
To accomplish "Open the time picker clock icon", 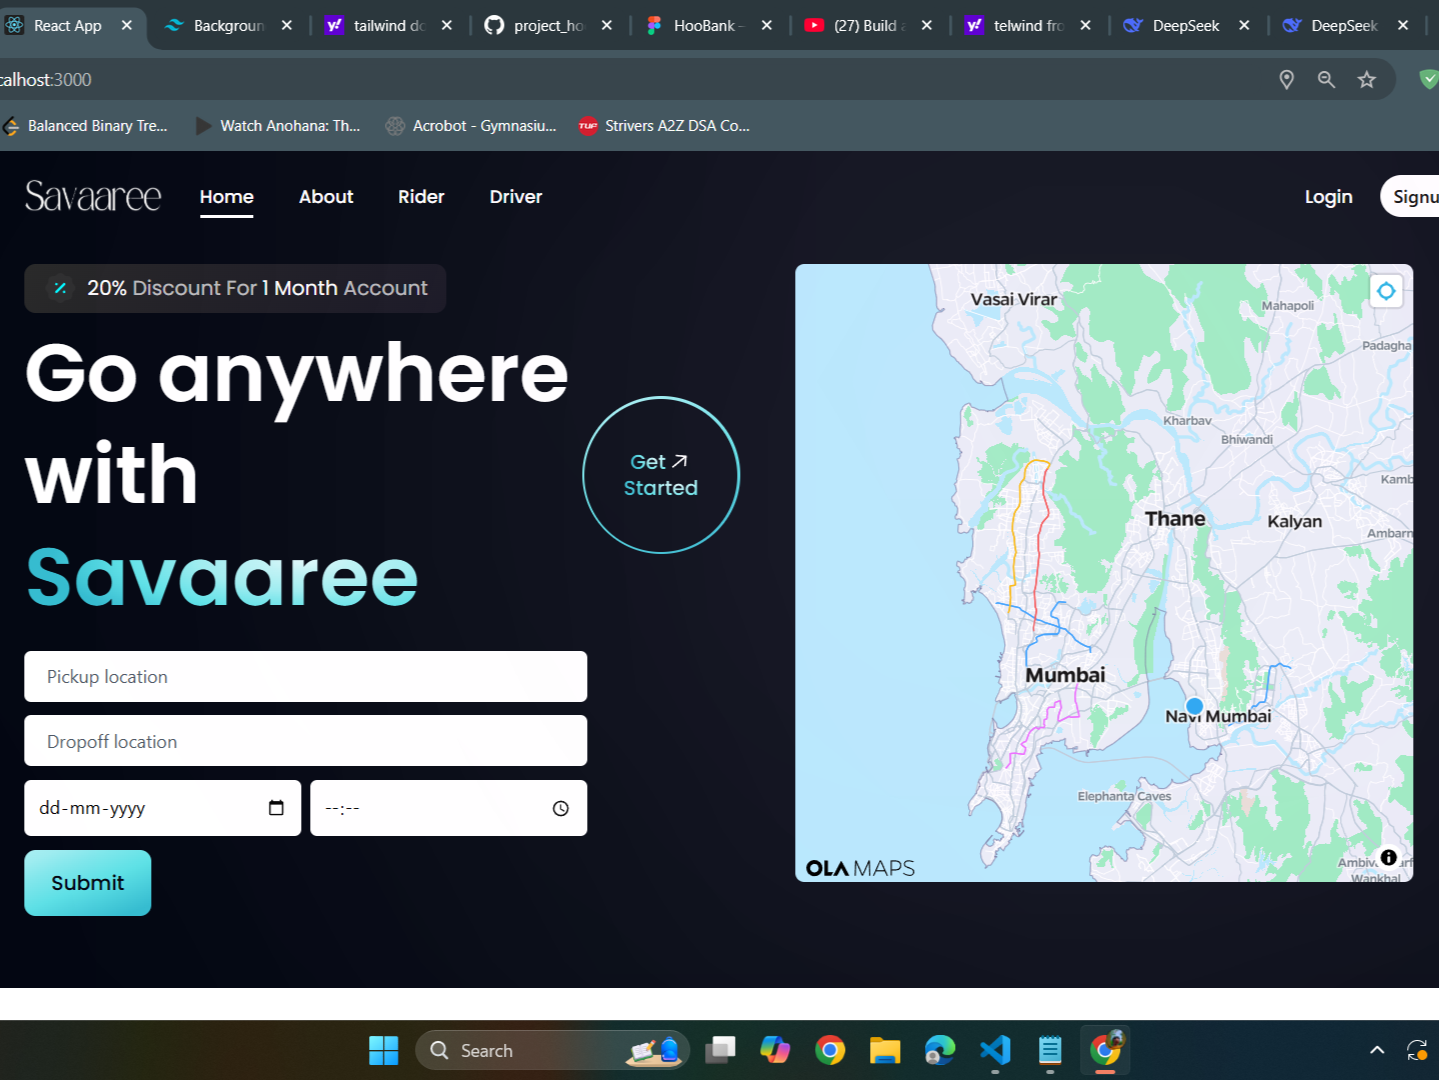I will click(561, 808).
